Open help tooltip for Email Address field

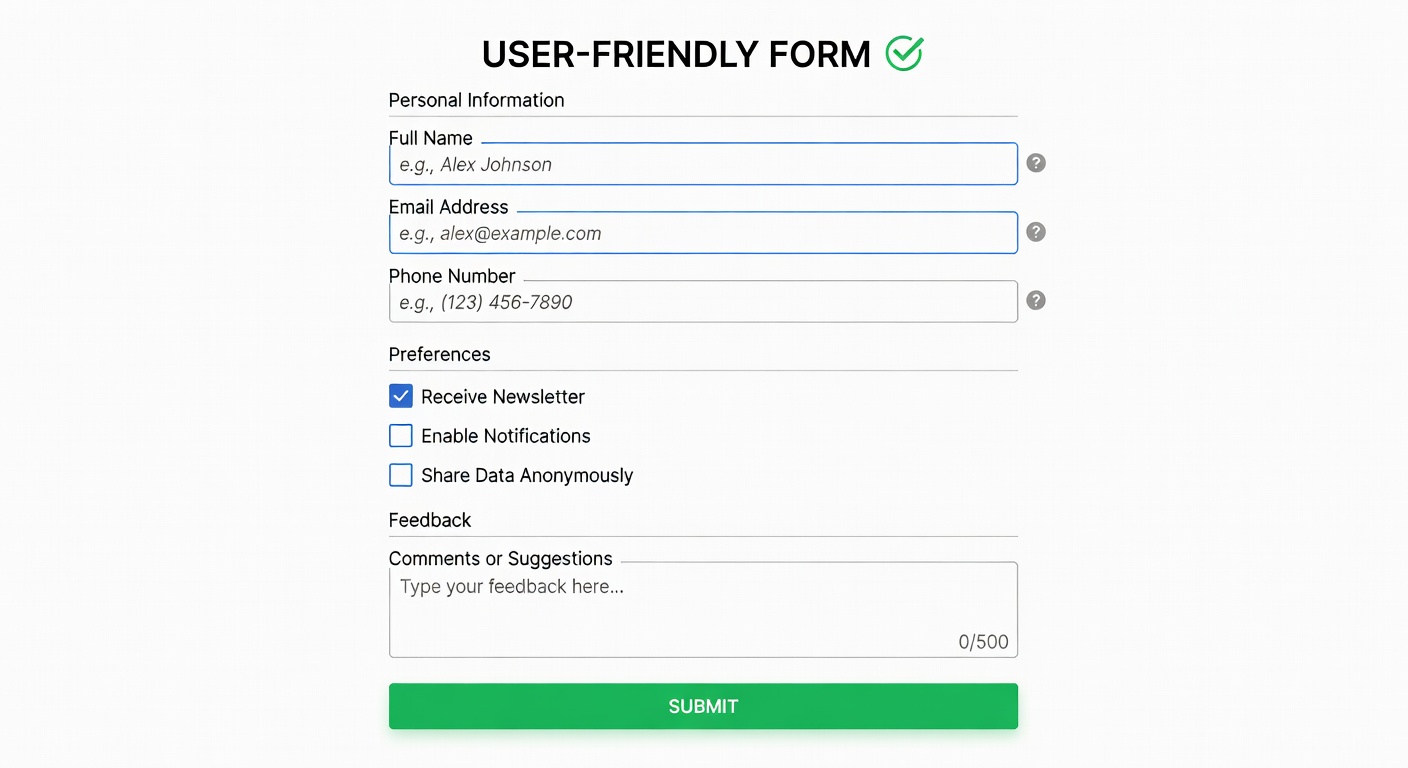tap(1036, 232)
